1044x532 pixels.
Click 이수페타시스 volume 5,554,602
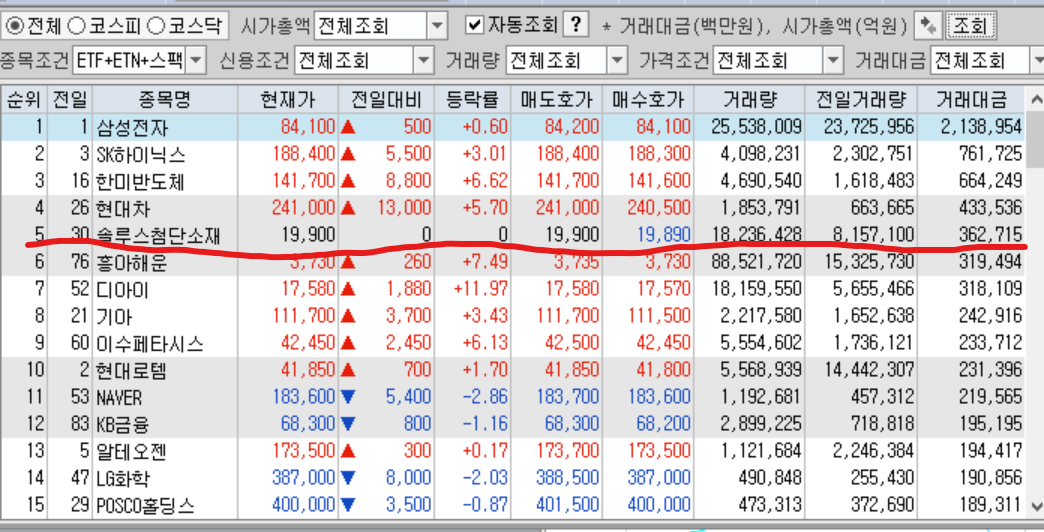coord(761,343)
